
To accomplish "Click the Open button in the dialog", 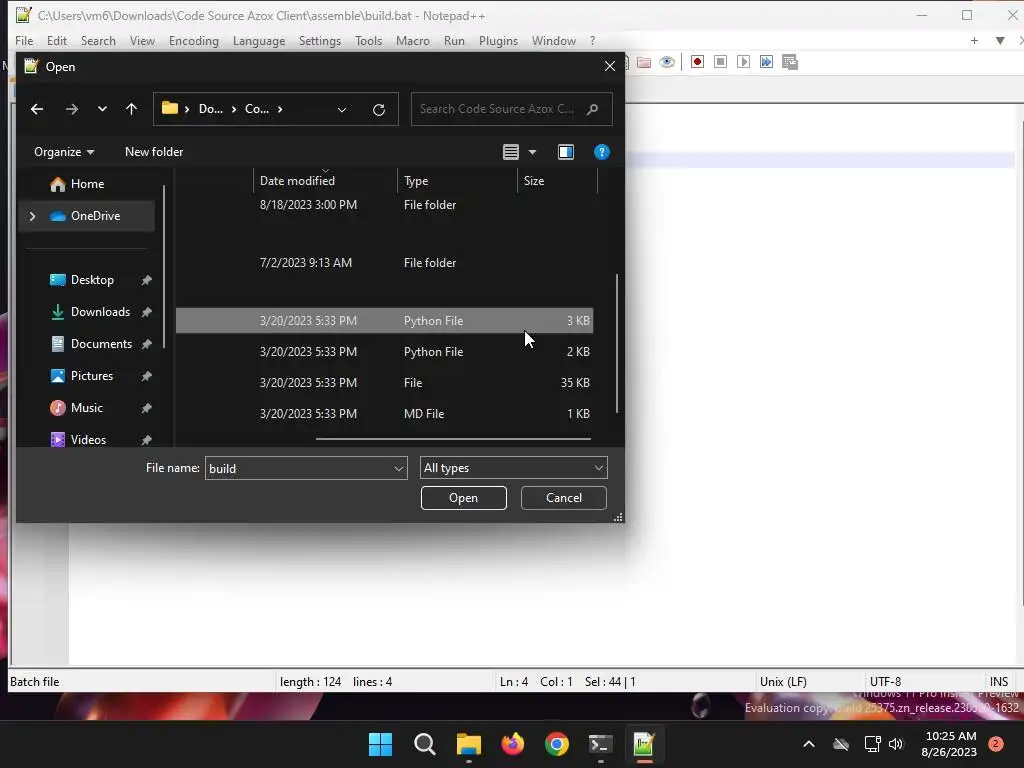I will click(x=464, y=498).
